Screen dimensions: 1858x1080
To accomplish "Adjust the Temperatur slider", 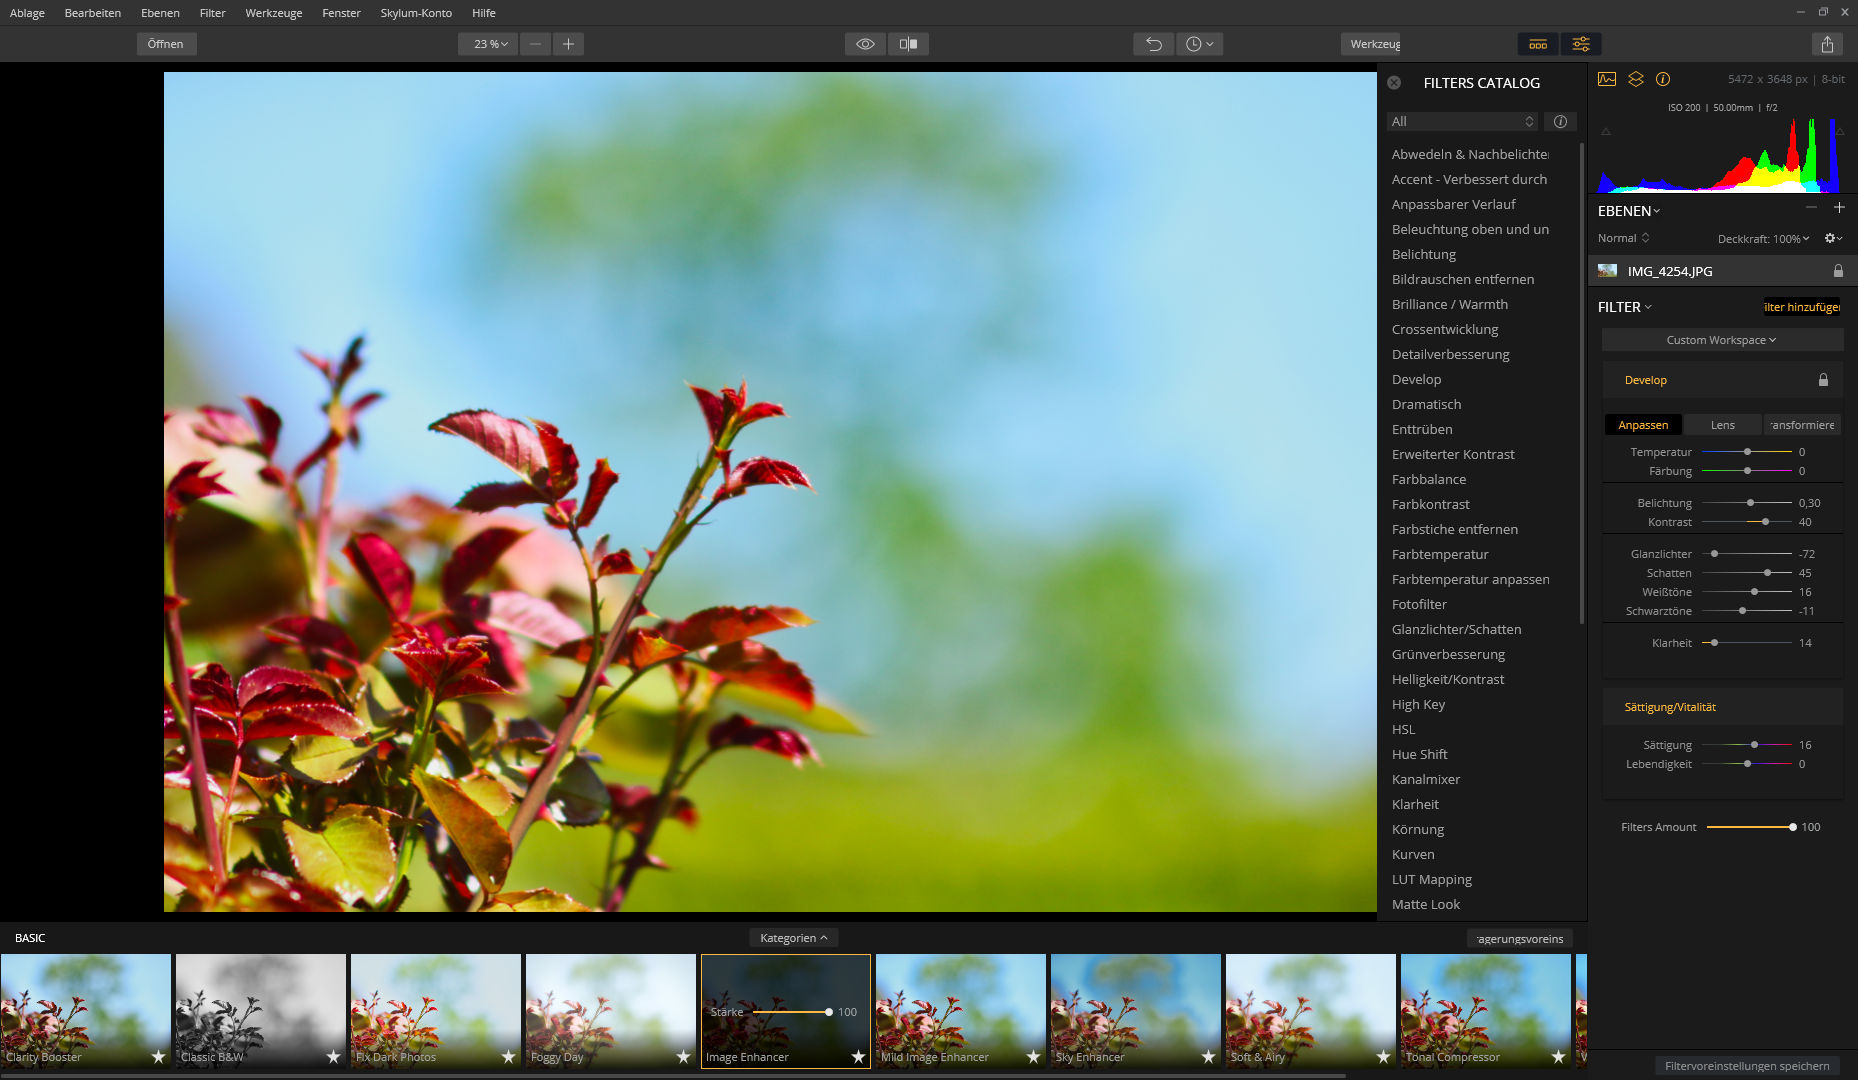I will coord(1747,452).
